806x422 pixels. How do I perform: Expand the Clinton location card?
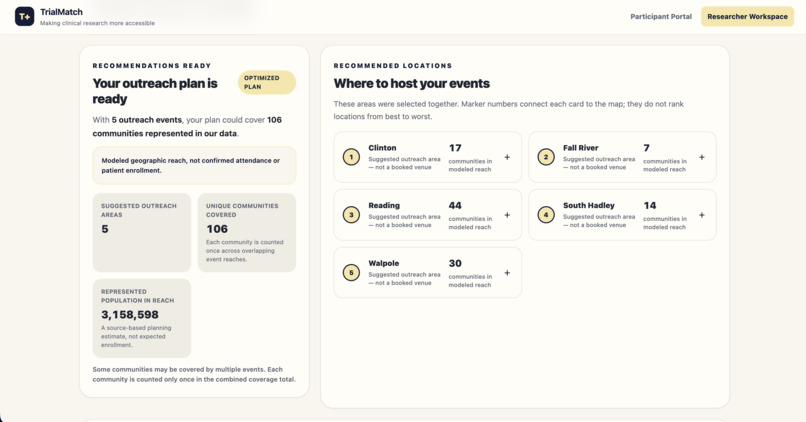coord(507,157)
